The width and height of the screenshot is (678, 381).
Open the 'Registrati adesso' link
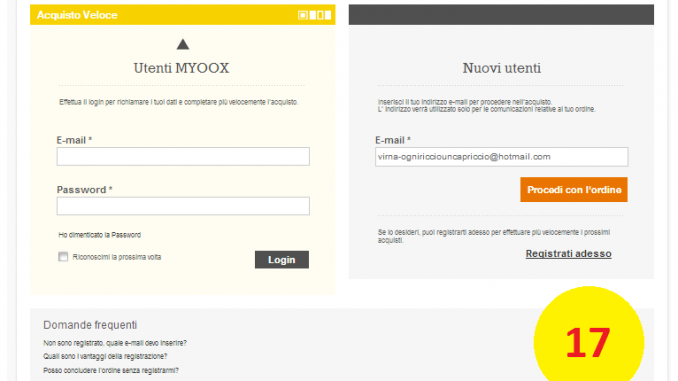[569, 254]
